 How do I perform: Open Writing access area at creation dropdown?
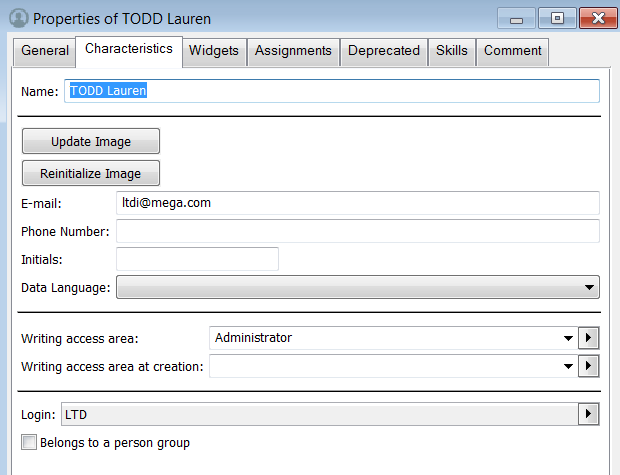click(x=567, y=367)
